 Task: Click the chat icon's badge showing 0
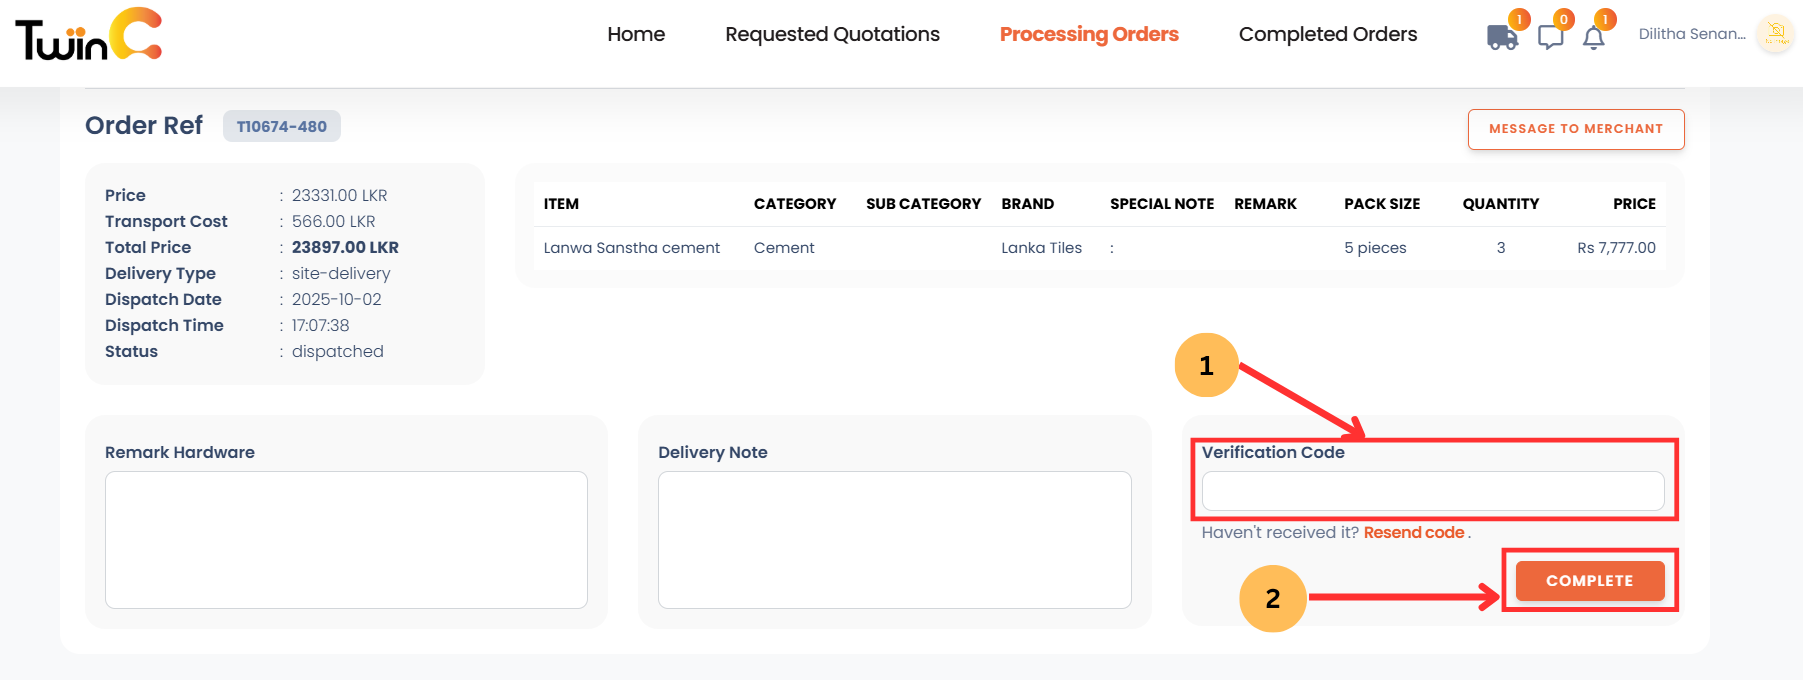point(1564,18)
